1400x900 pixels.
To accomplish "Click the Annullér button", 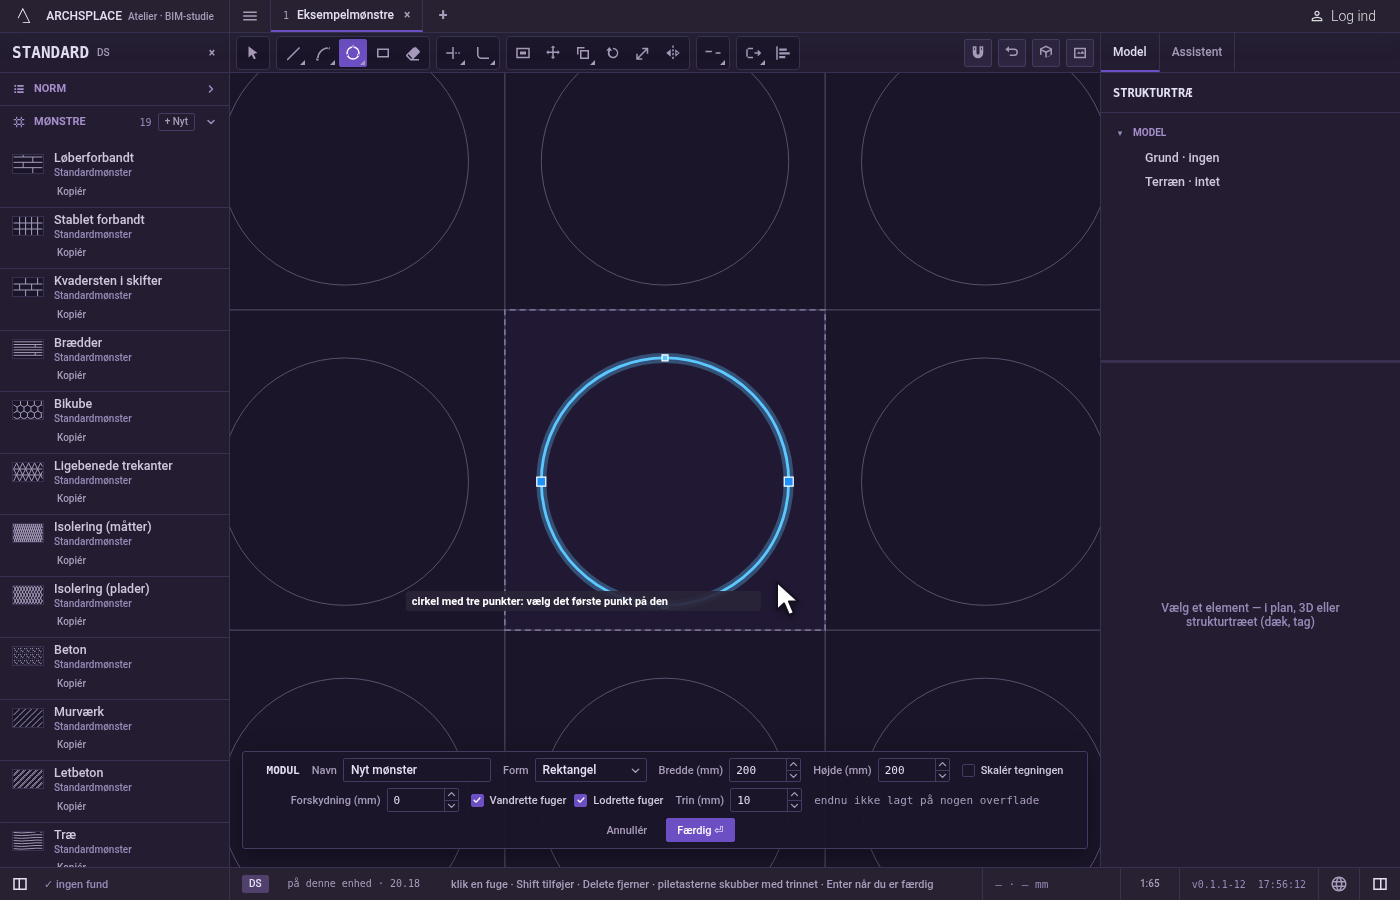I will click(627, 830).
